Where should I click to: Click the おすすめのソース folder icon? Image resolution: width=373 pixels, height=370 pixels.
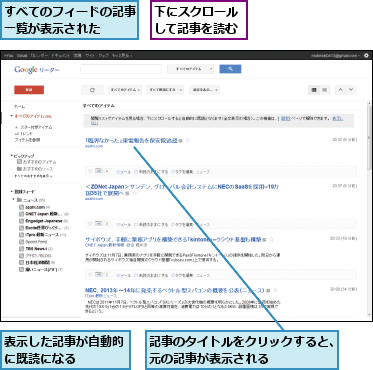(x=19, y=169)
